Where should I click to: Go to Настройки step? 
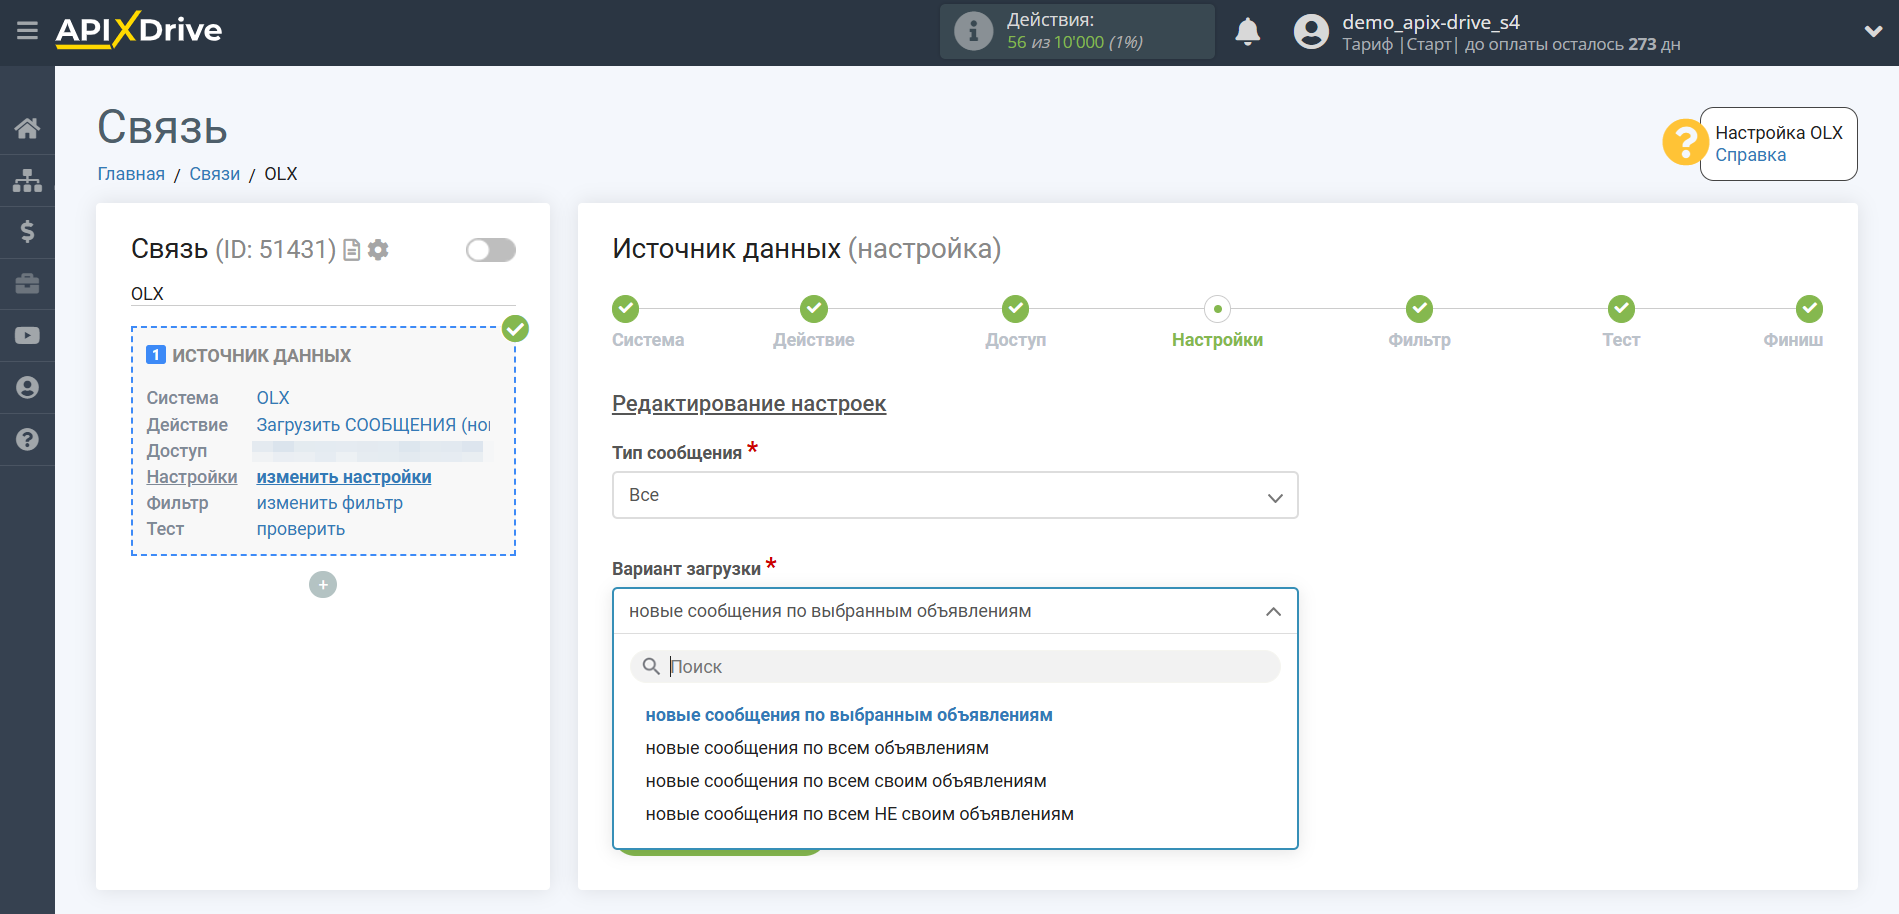coord(1217,340)
